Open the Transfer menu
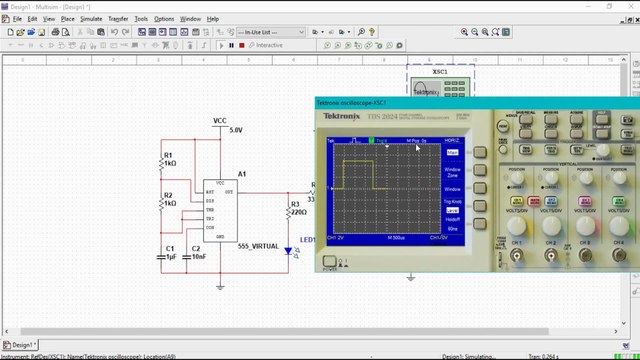 point(118,19)
